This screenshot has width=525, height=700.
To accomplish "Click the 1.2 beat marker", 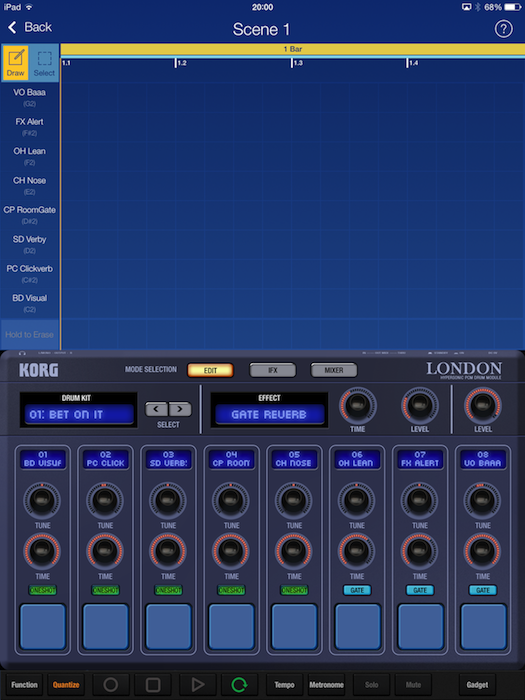I will 181,63.
